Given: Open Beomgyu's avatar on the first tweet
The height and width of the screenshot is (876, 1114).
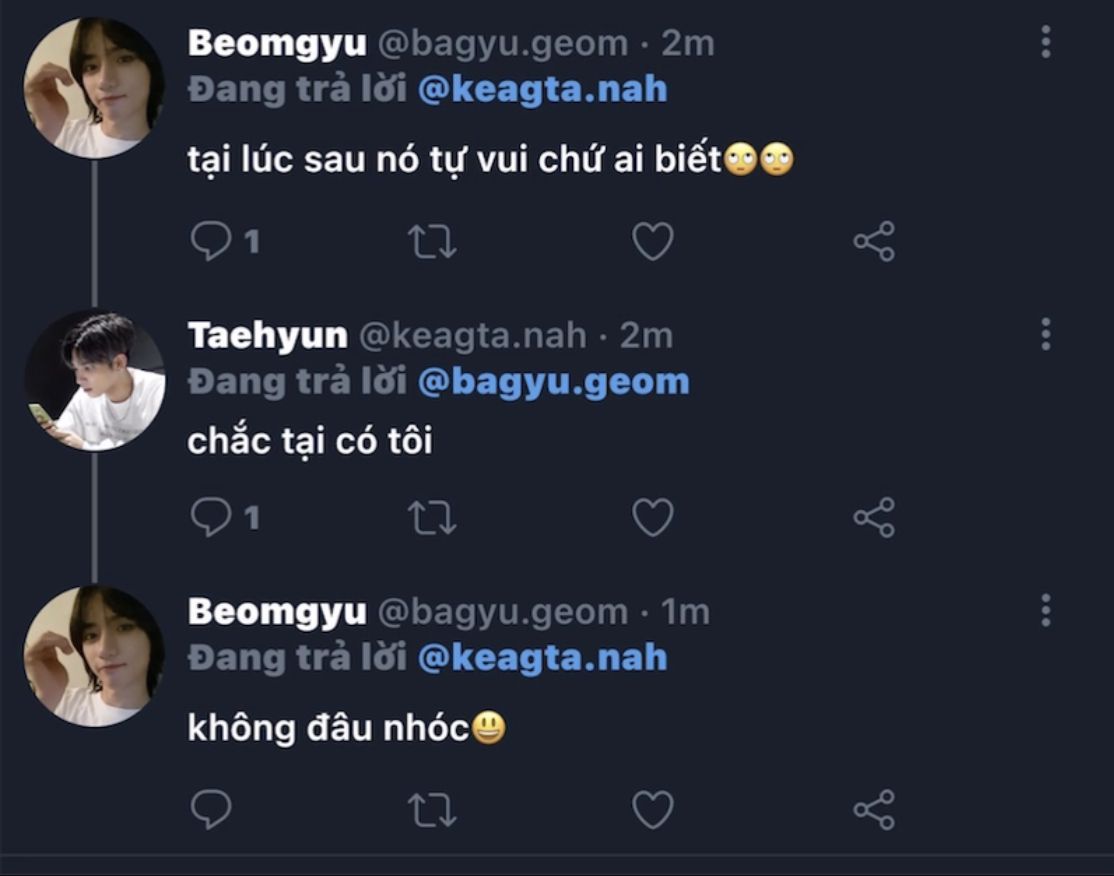Looking at the screenshot, I should coord(94,88).
